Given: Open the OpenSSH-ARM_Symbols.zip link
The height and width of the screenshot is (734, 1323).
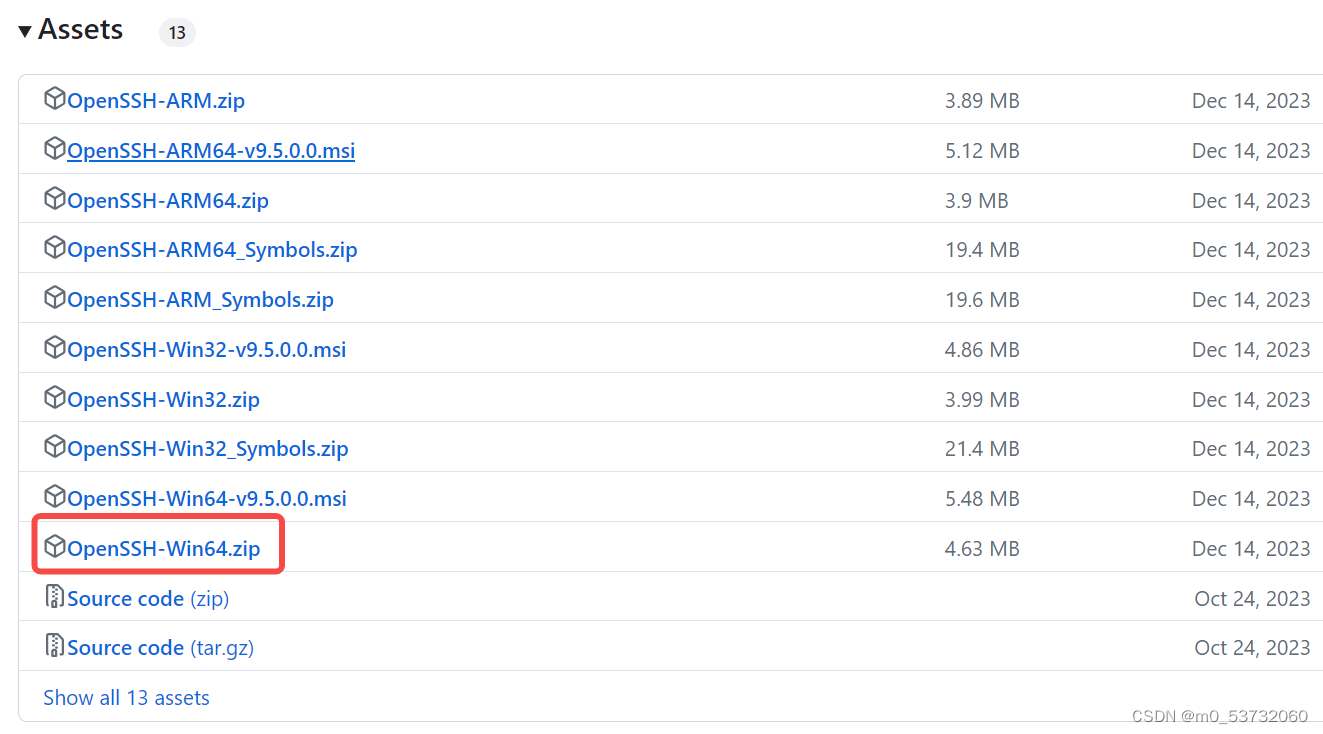Looking at the screenshot, I should click(x=201, y=299).
